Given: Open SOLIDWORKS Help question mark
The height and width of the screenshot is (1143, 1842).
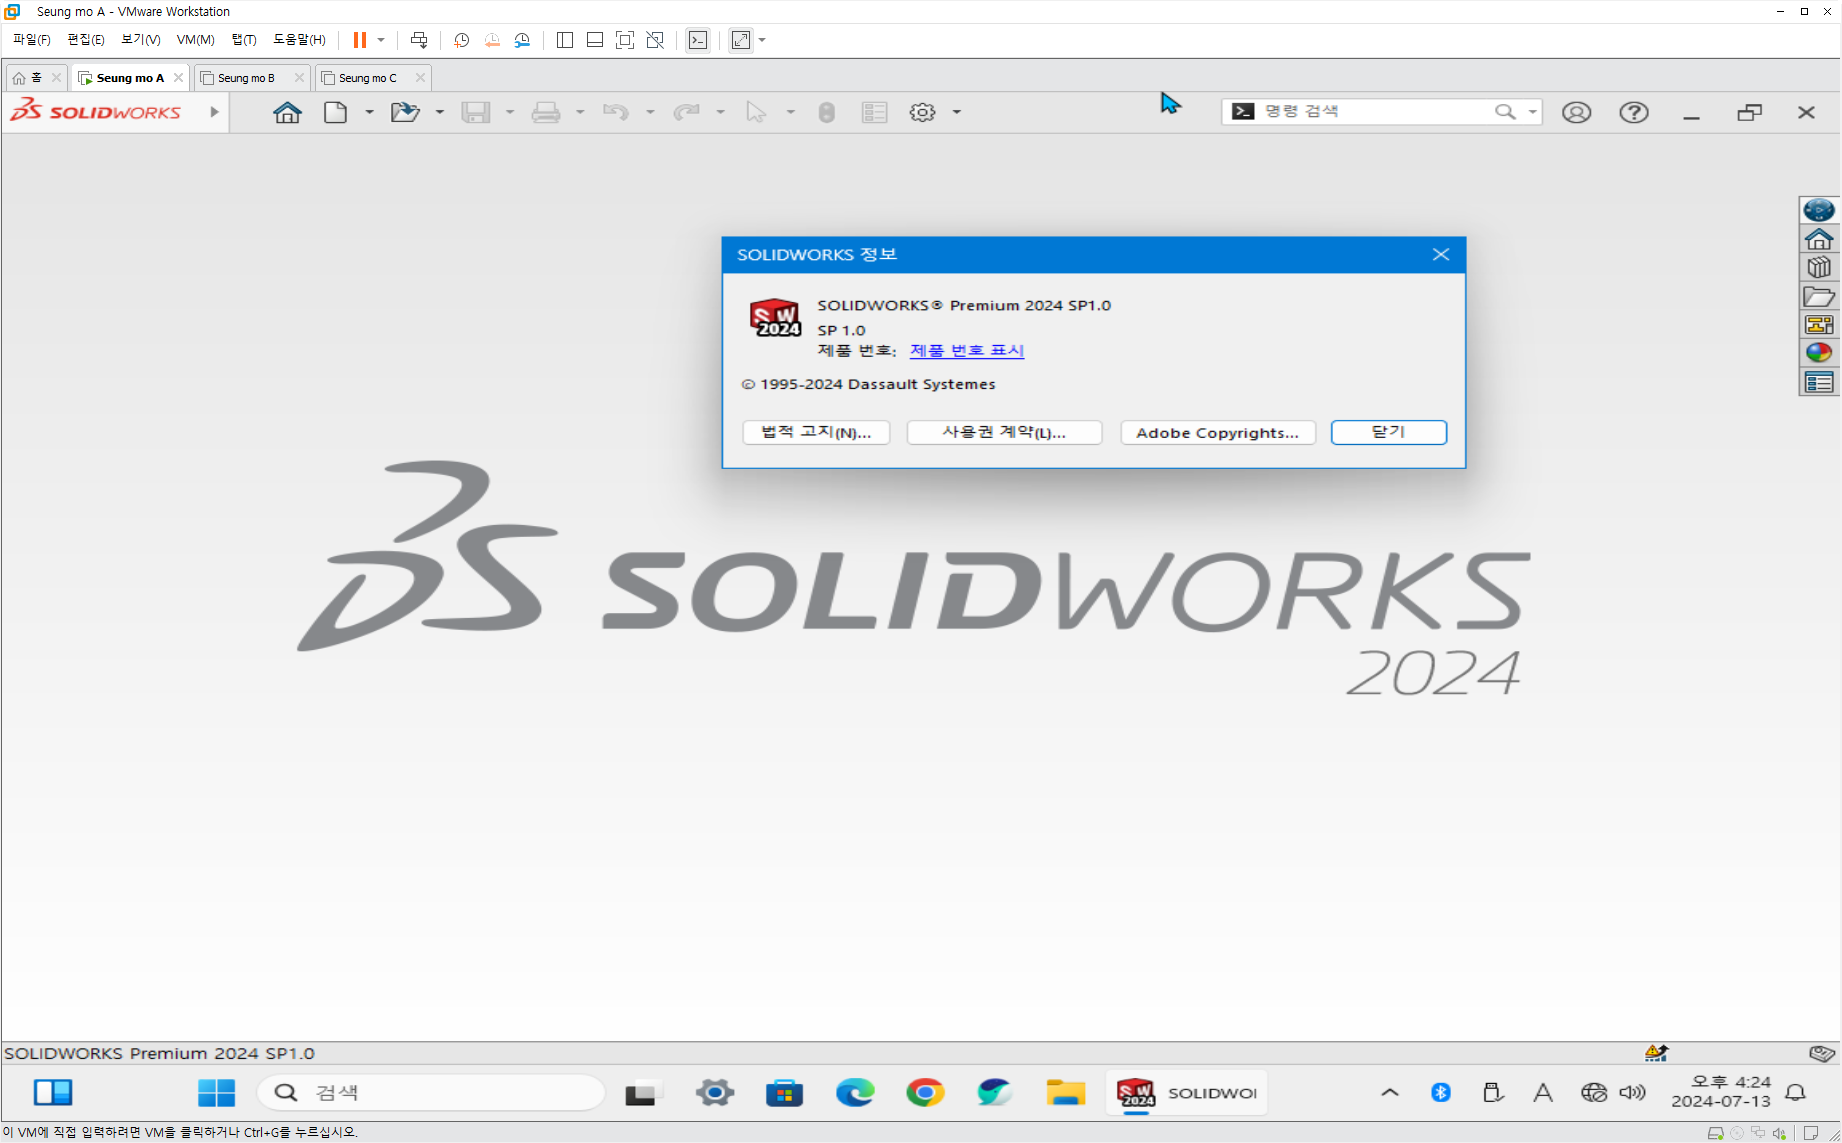Looking at the screenshot, I should 1634,112.
